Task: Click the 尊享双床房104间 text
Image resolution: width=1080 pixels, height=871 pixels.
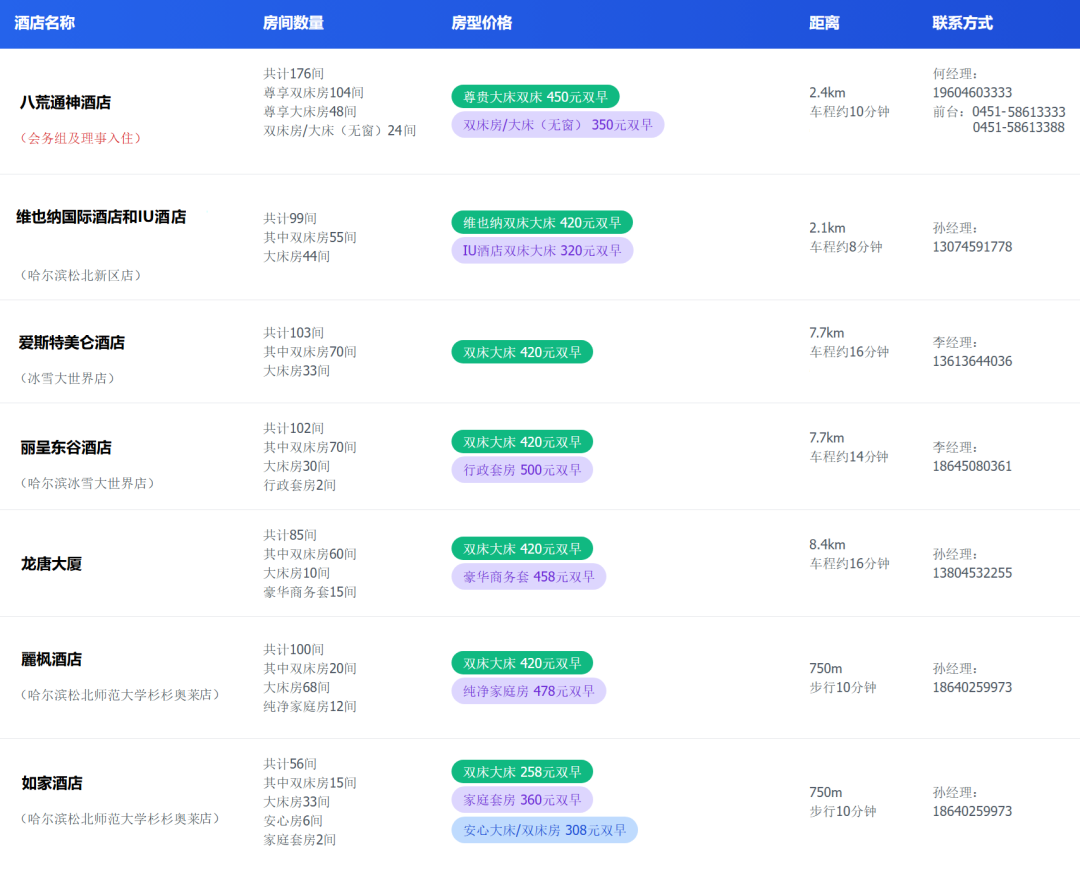Action: [x=313, y=92]
